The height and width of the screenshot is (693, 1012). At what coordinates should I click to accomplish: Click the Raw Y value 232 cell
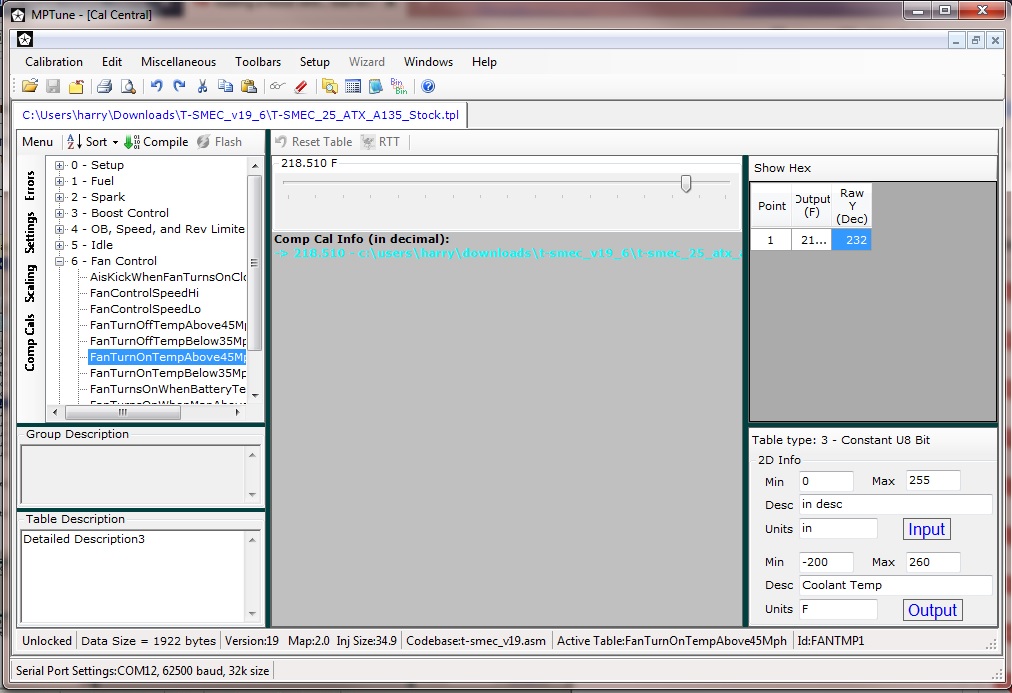pyautogui.click(x=851, y=240)
